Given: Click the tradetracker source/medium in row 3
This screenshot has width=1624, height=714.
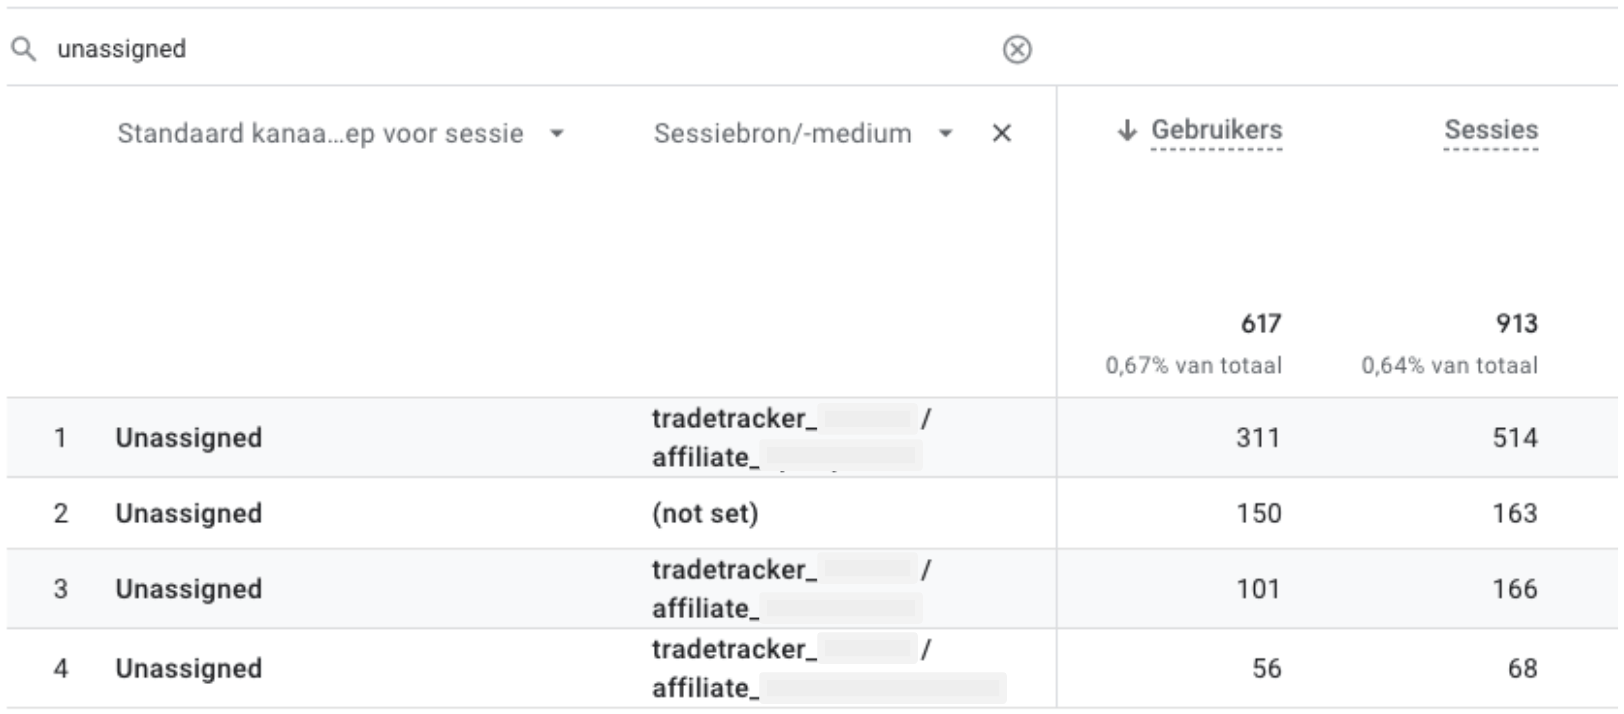Looking at the screenshot, I should point(734,588).
